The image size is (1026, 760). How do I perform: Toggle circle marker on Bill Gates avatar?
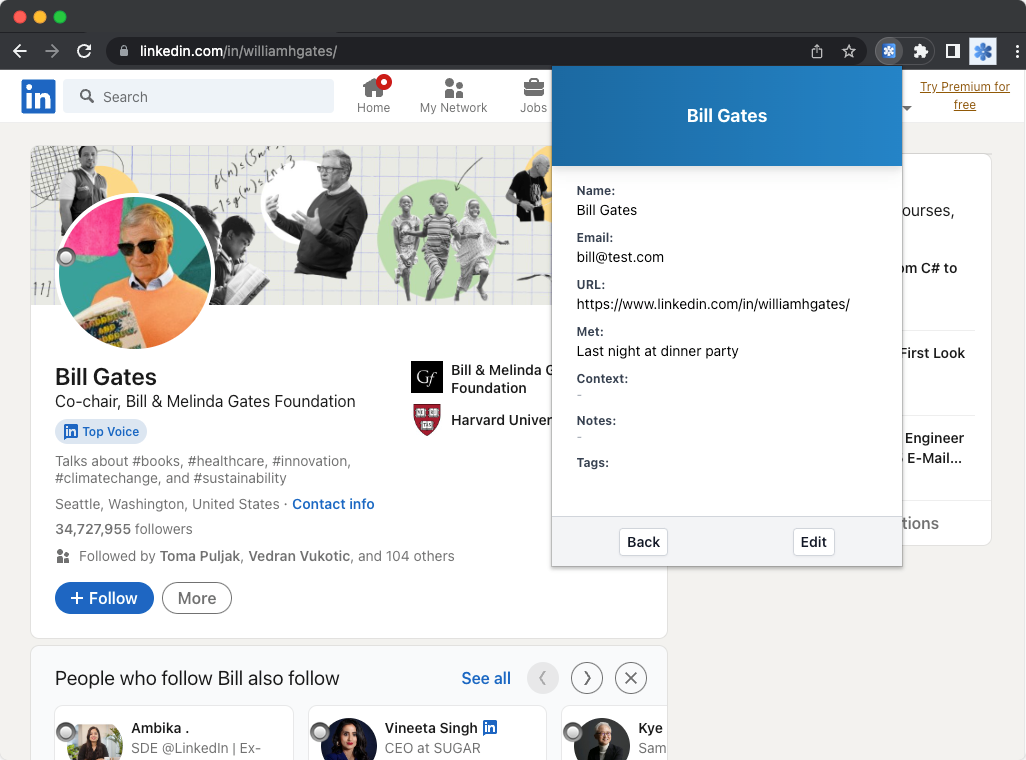[66, 257]
